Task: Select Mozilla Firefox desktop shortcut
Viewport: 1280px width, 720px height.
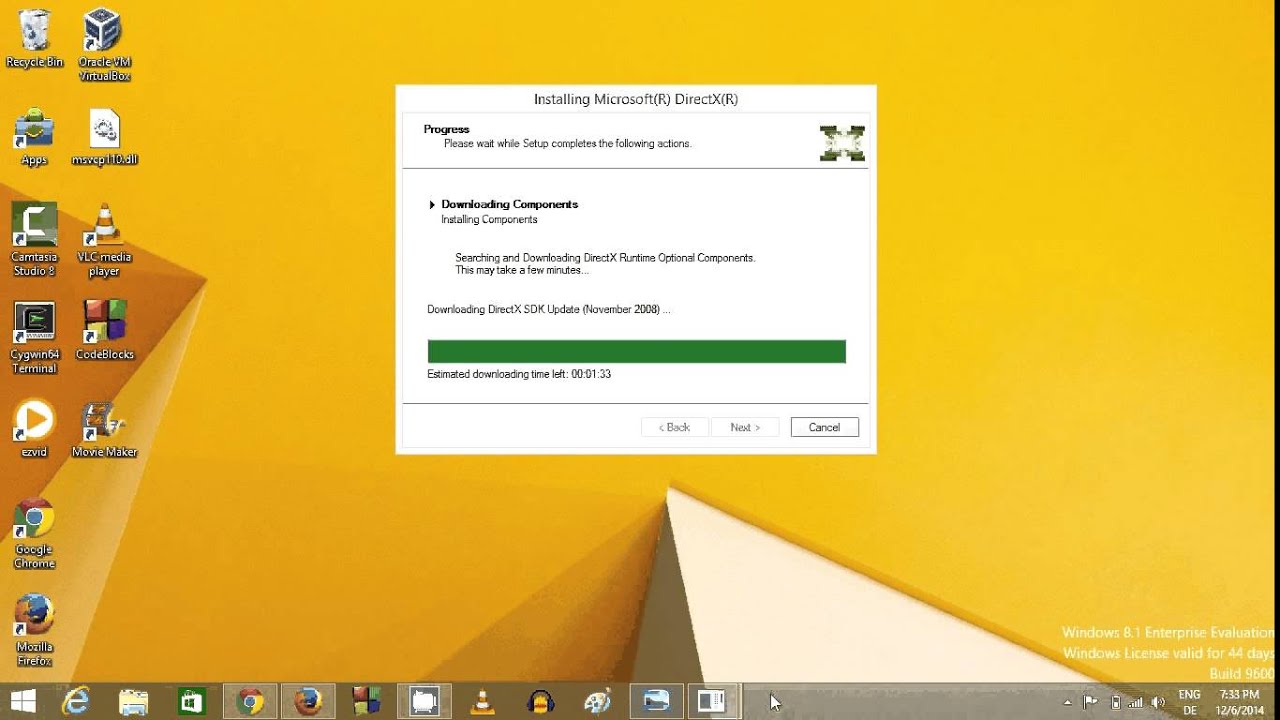Action: tap(34, 631)
